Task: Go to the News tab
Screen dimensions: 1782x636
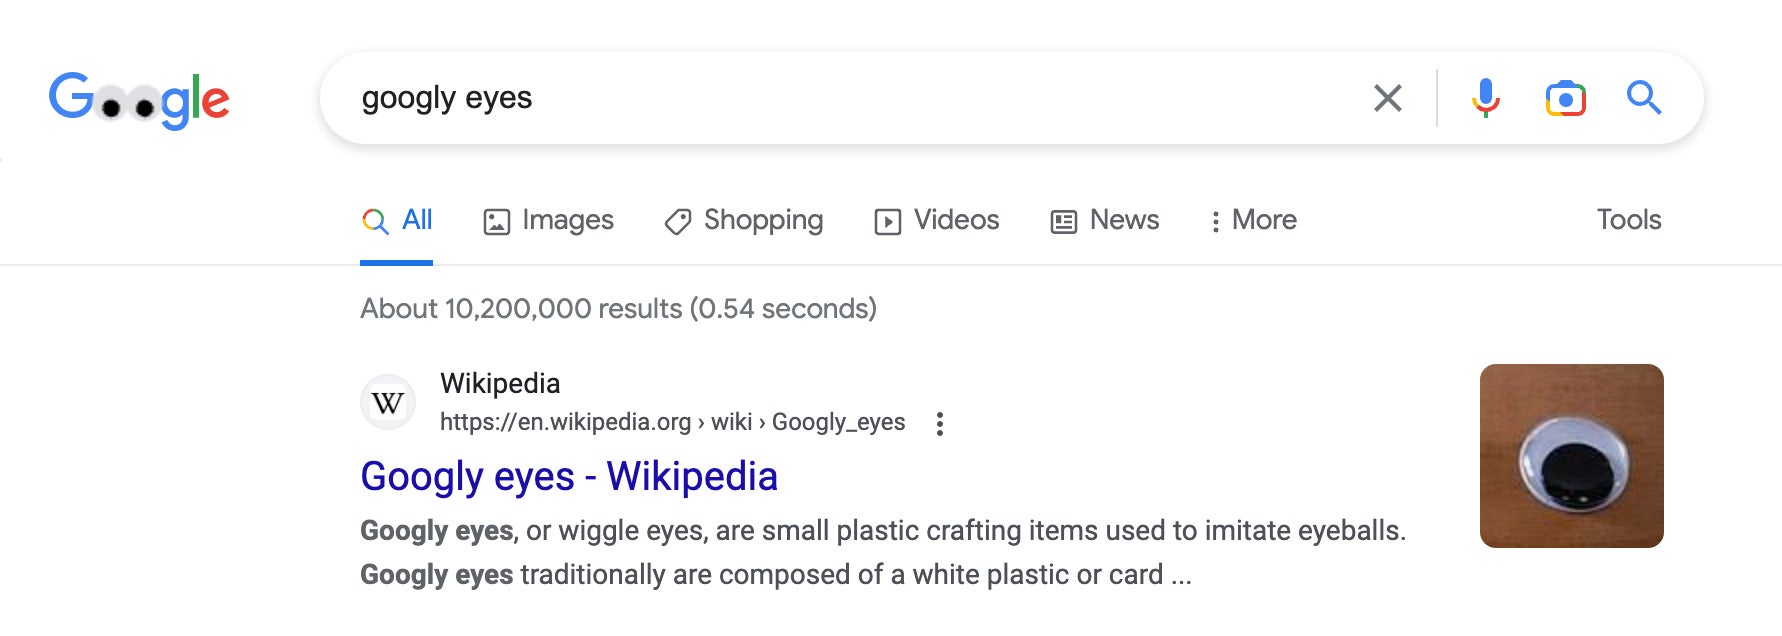Action: [1105, 220]
